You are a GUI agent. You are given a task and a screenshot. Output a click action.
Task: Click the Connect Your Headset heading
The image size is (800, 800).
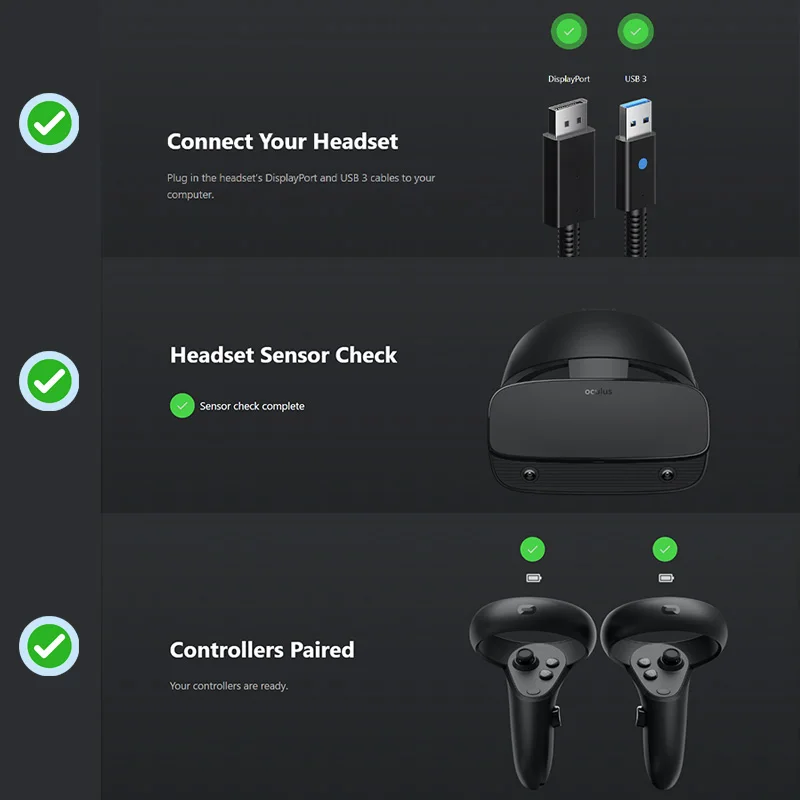click(282, 141)
